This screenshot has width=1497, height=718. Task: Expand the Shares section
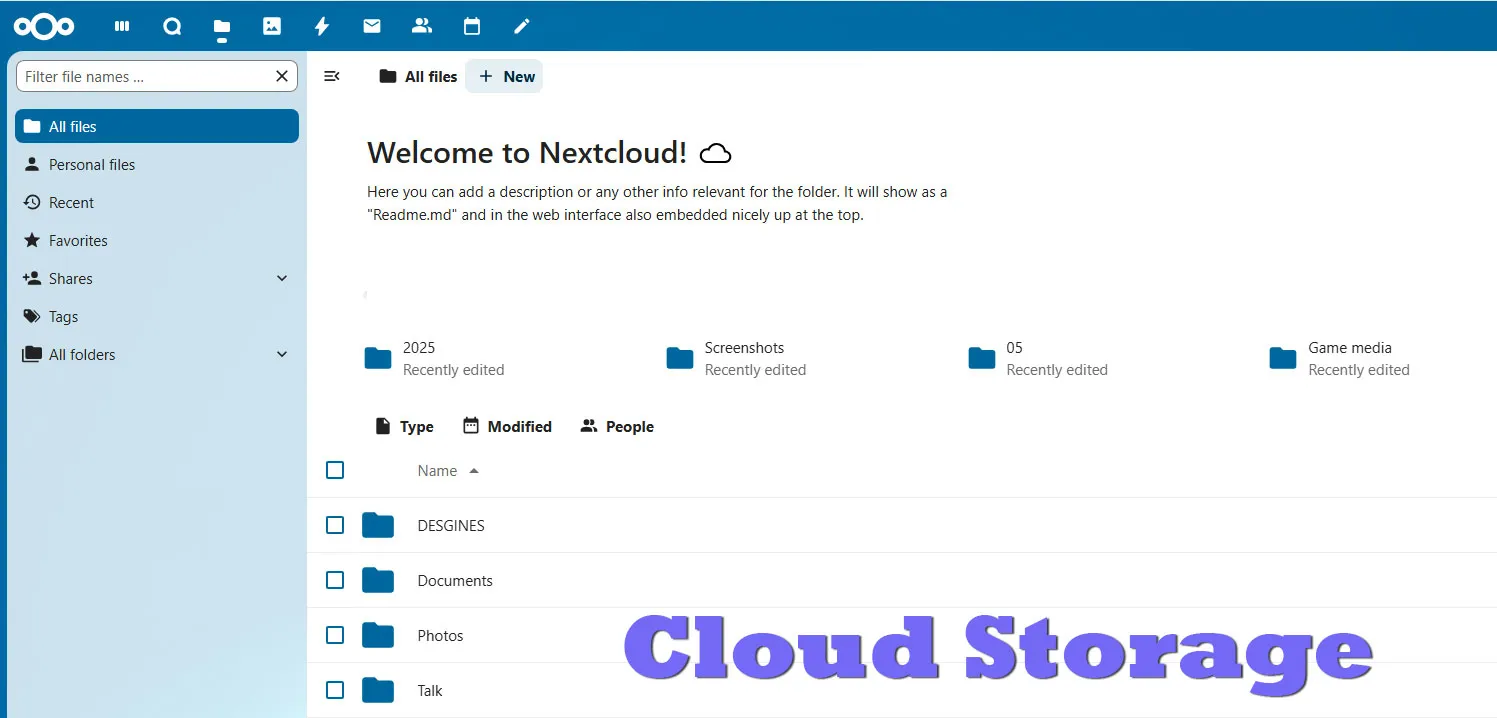click(x=281, y=278)
